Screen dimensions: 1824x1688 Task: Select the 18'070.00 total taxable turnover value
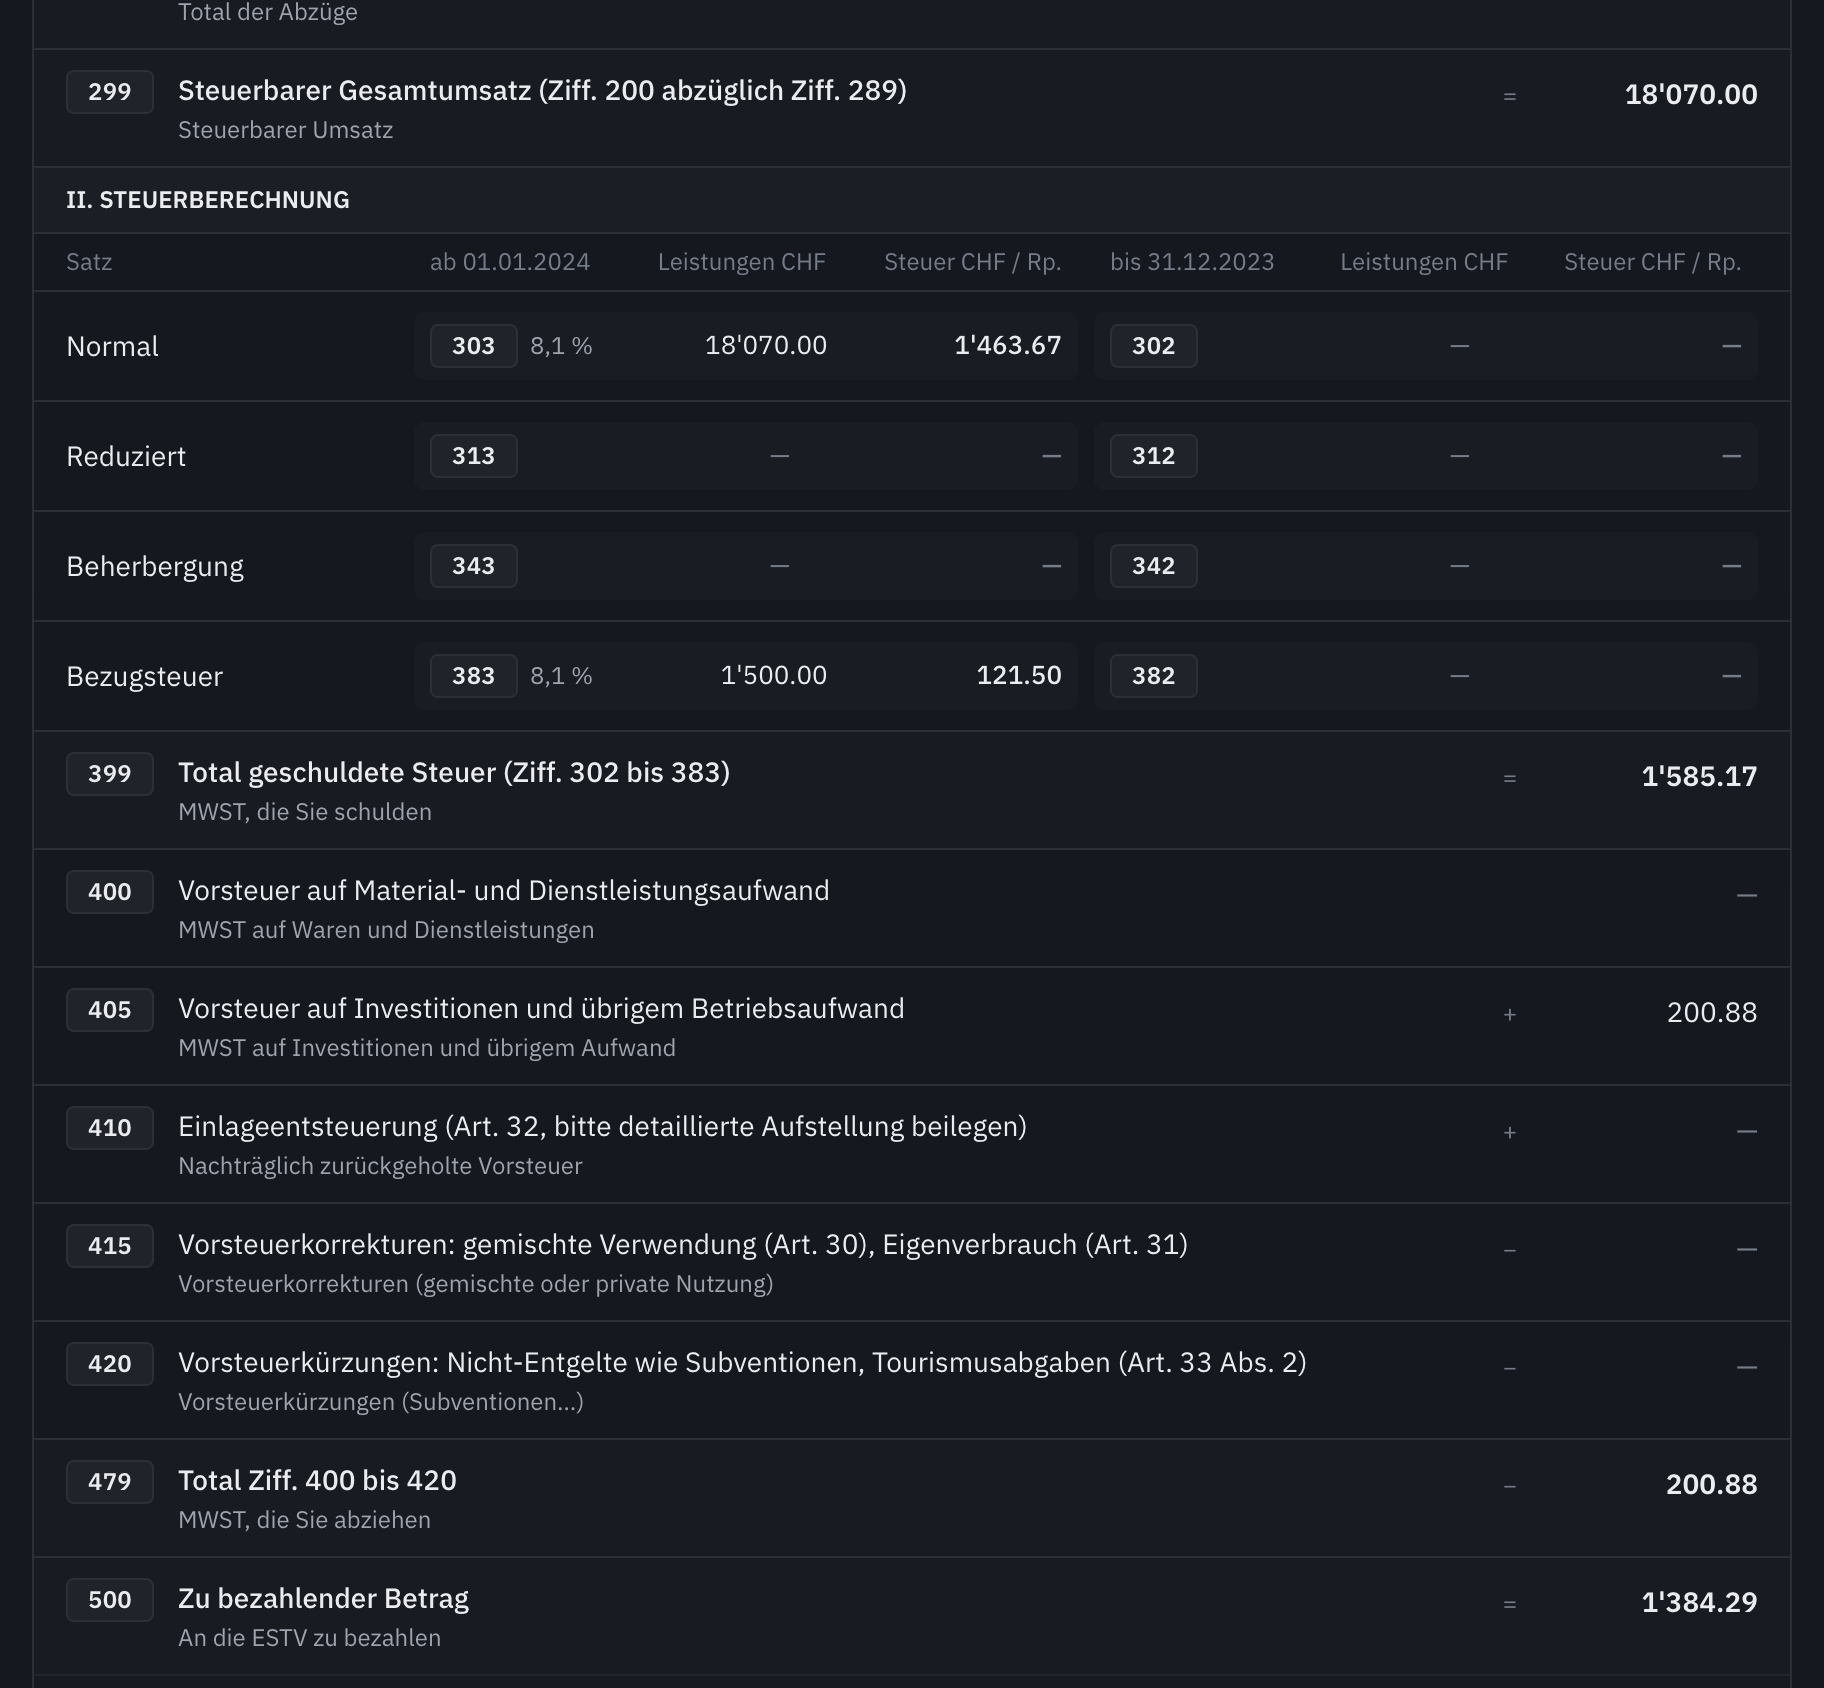[x=1691, y=95]
